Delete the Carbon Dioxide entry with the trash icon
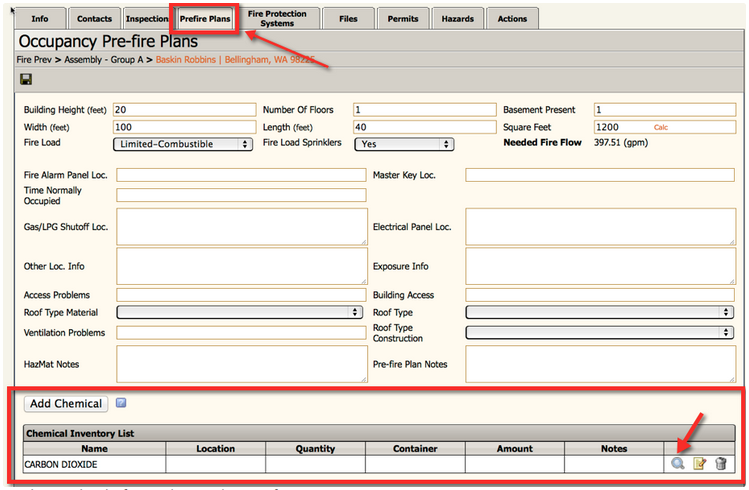The image size is (749, 490). [721, 463]
